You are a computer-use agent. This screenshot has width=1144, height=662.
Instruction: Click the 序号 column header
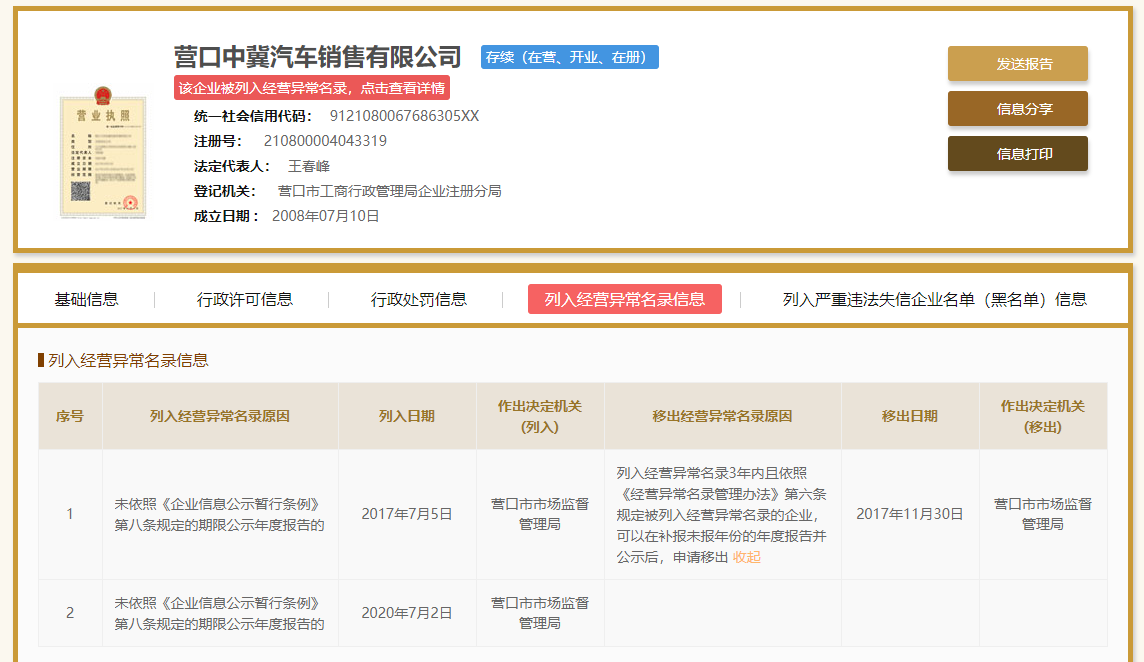pyautogui.click(x=70, y=416)
